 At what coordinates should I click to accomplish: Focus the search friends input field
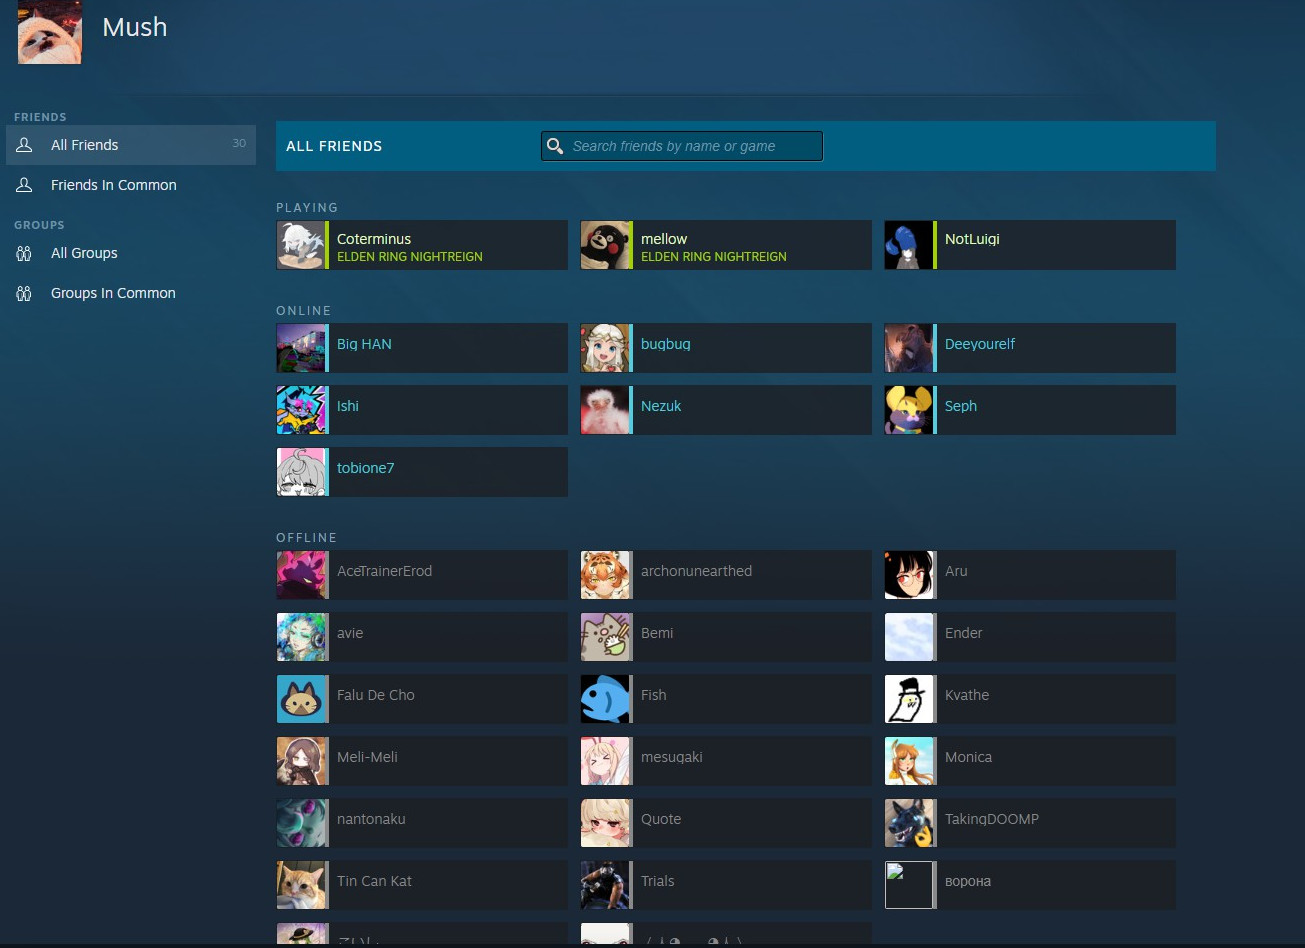682,146
